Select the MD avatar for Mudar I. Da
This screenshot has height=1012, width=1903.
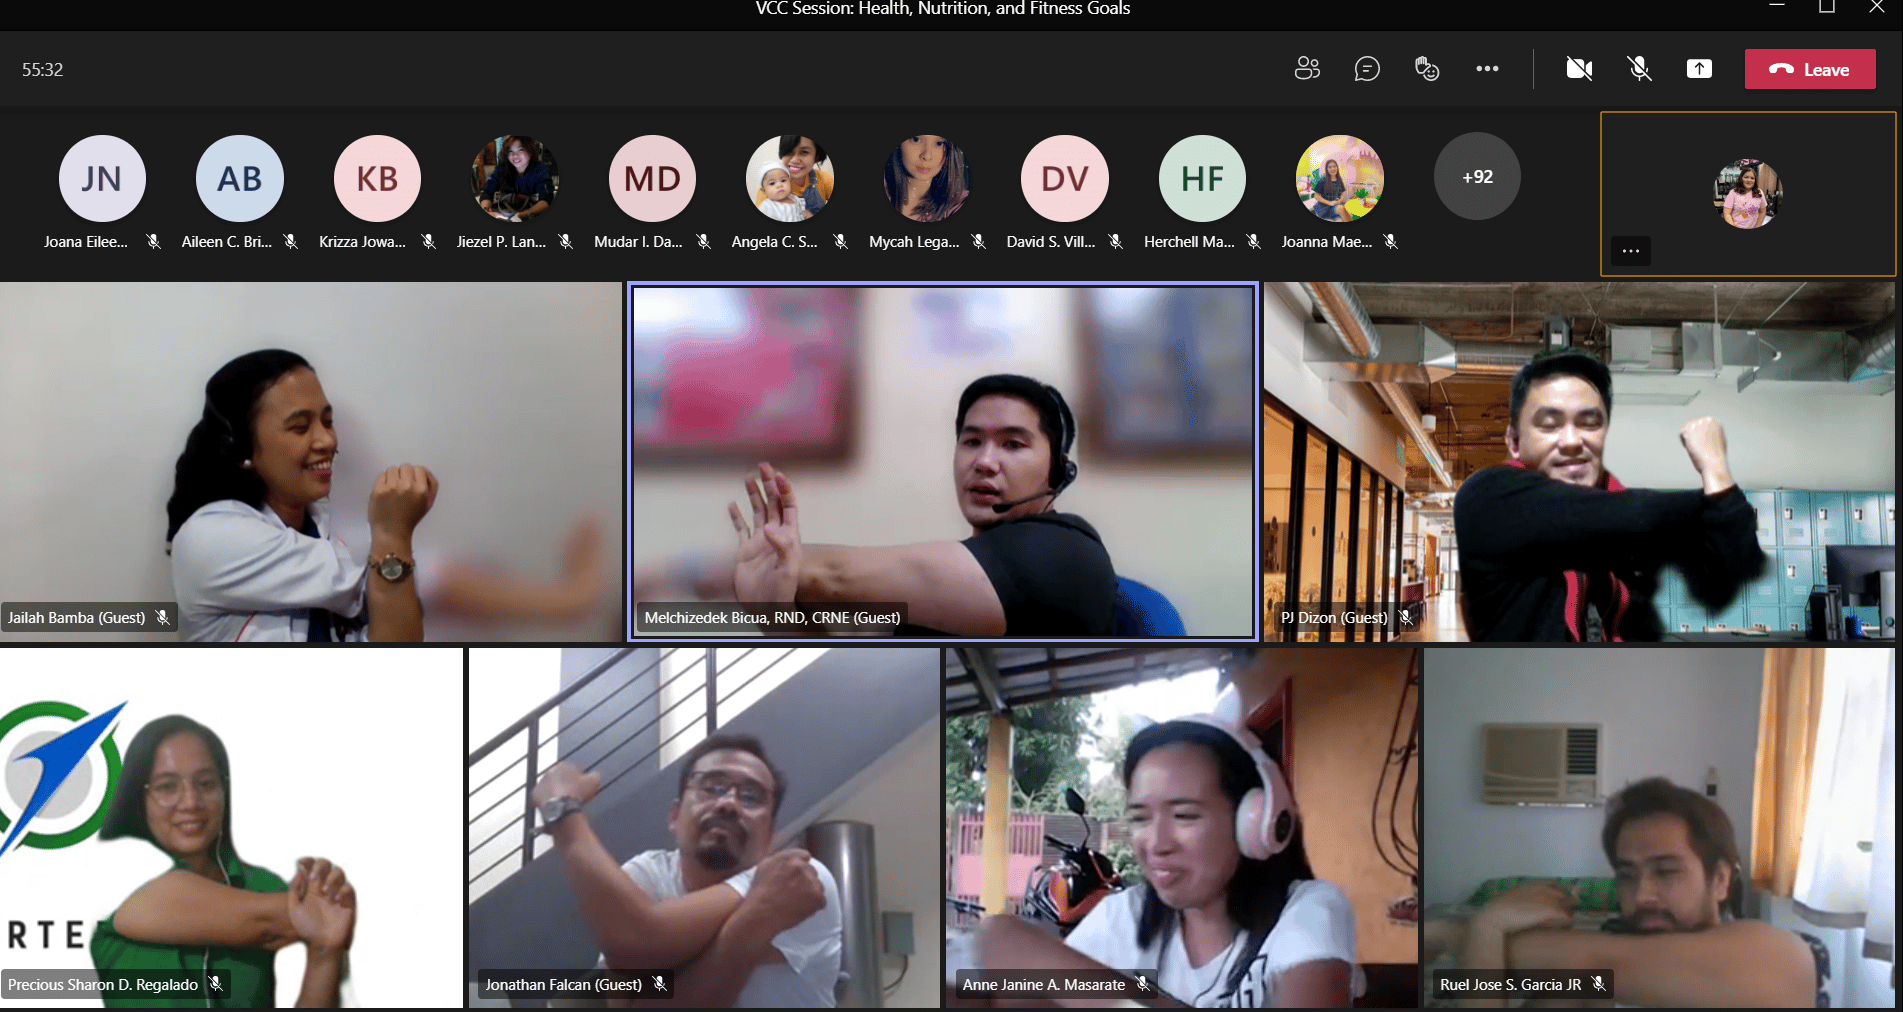652,178
